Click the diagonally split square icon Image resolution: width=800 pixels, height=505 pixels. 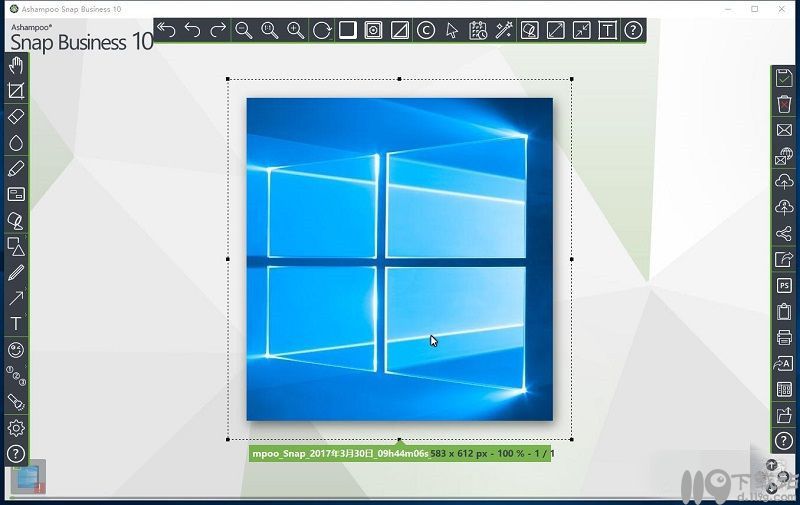click(399, 30)
